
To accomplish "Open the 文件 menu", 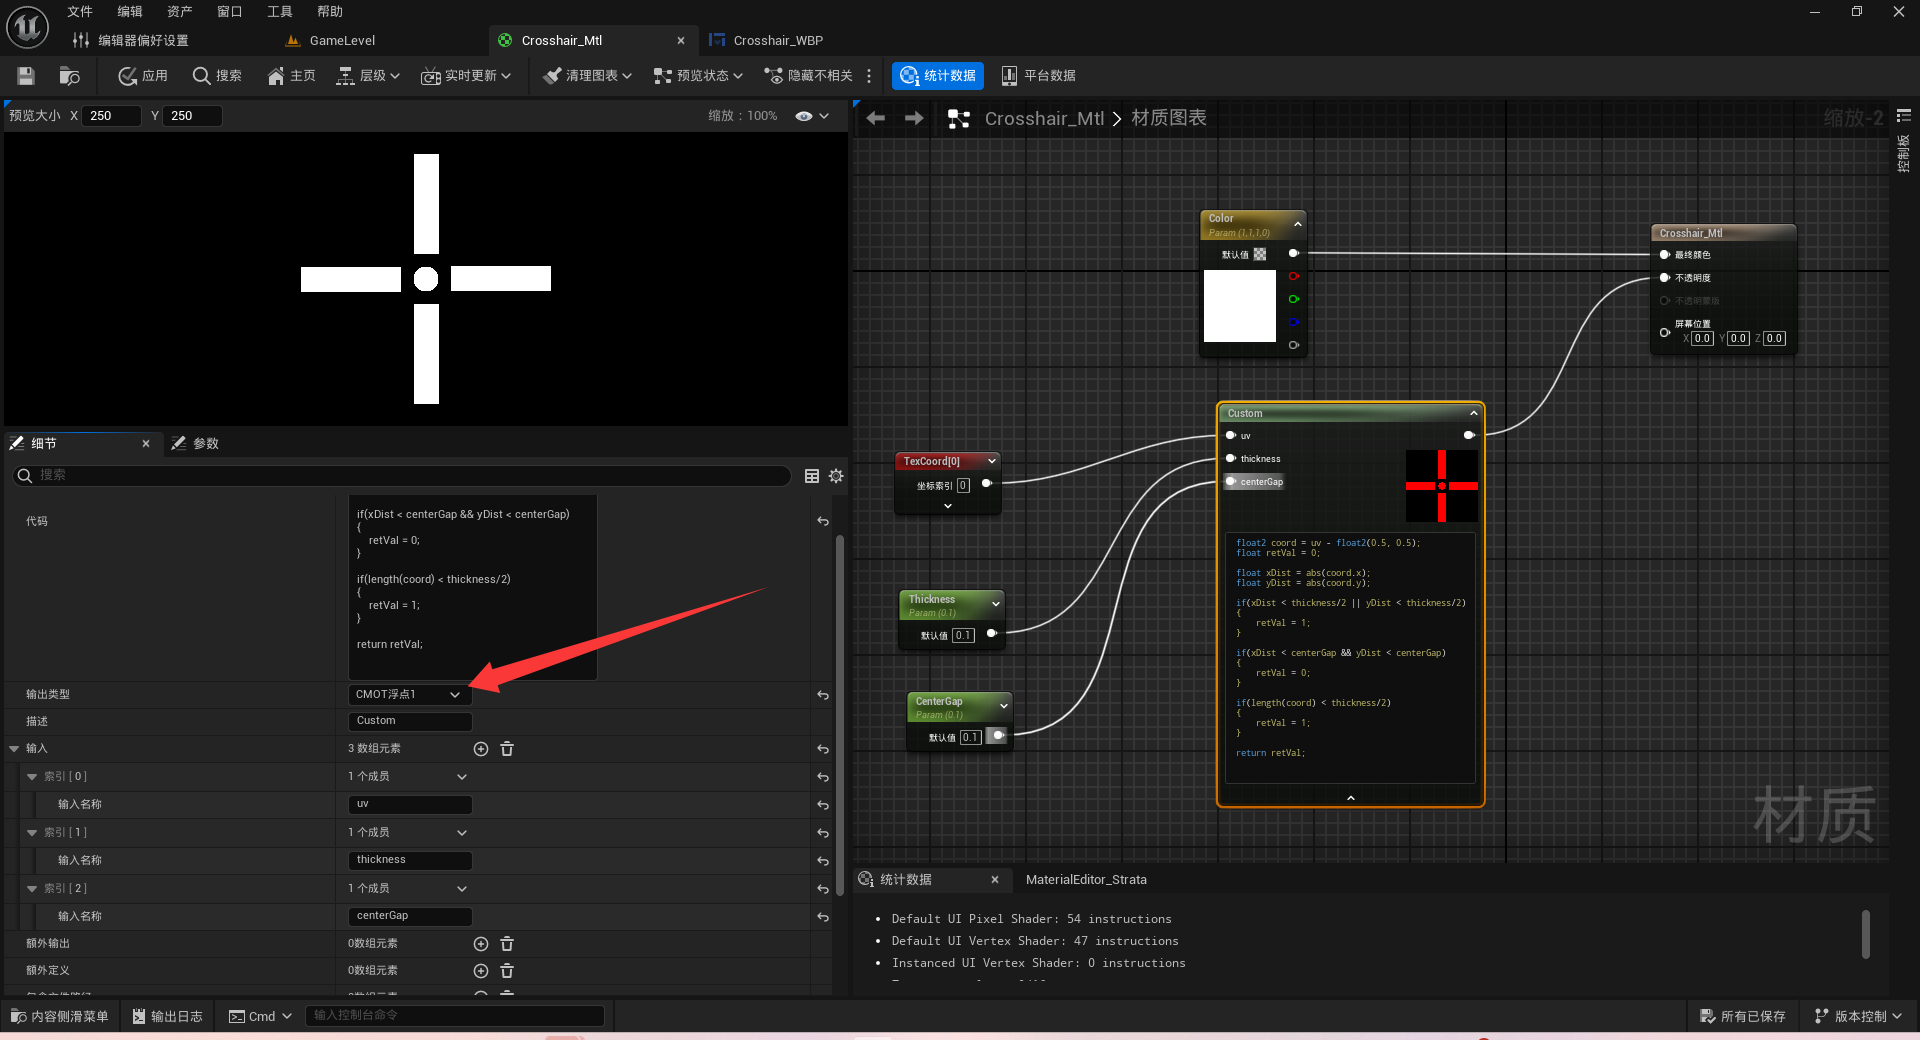I will pos(80,12).
